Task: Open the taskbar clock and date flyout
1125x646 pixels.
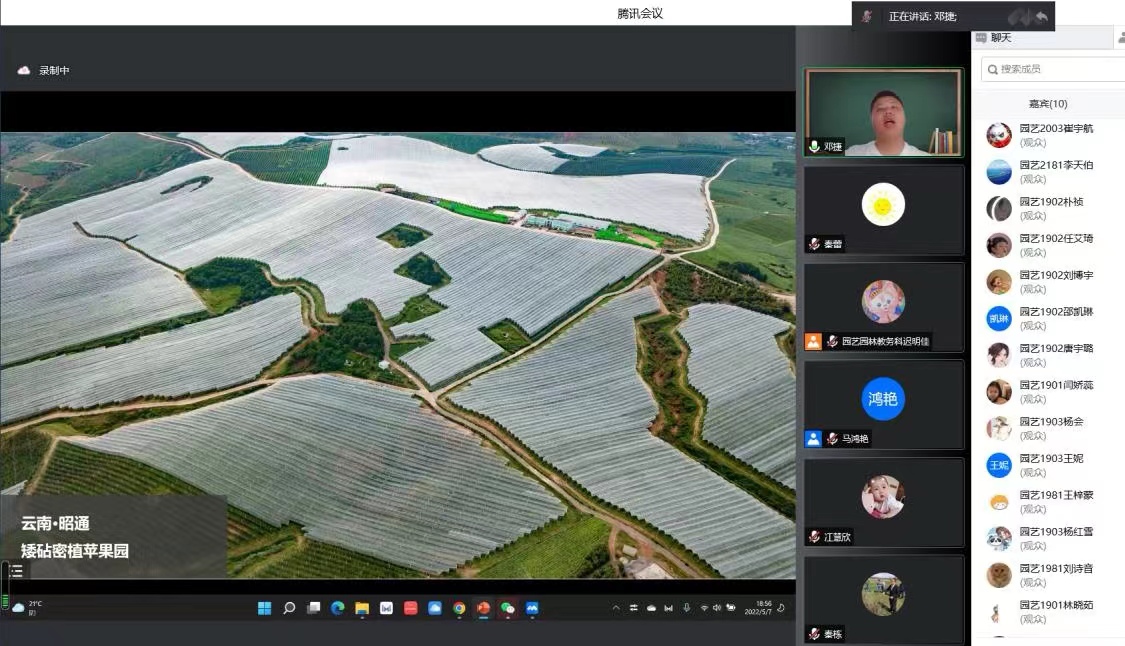Action: point(764,608)
